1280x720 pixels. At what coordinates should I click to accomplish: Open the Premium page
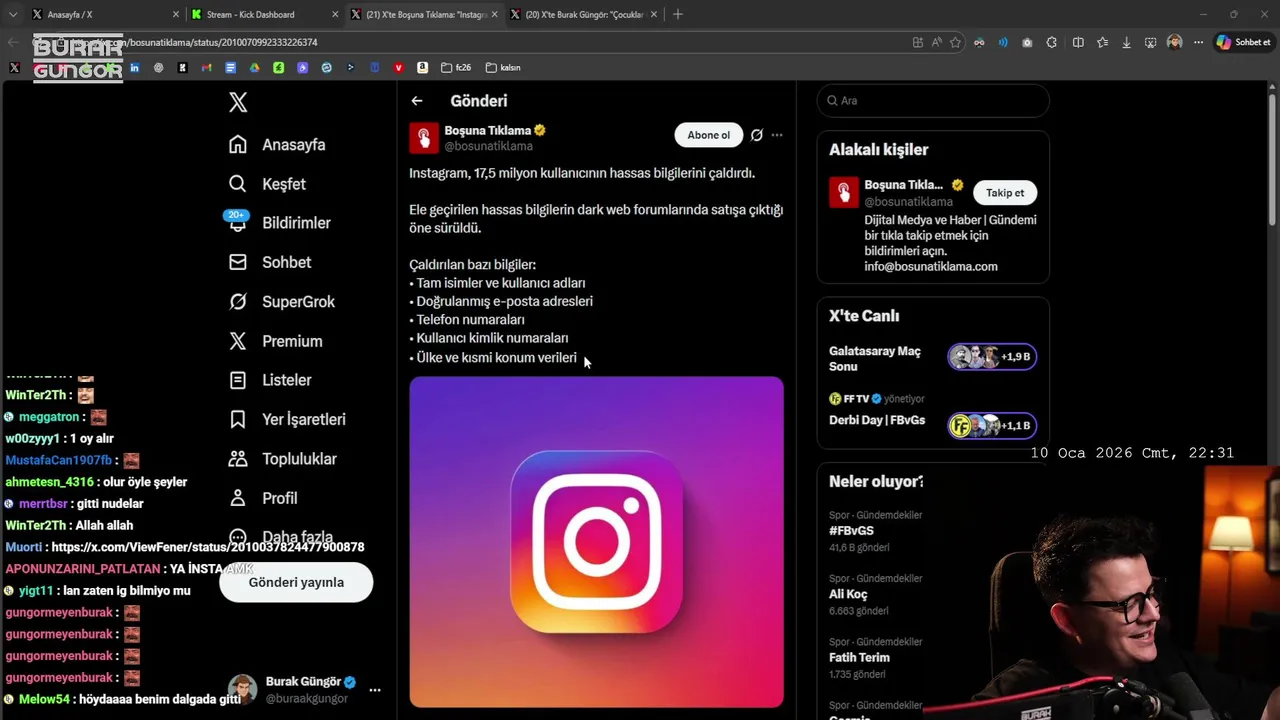tap(275, 341)
